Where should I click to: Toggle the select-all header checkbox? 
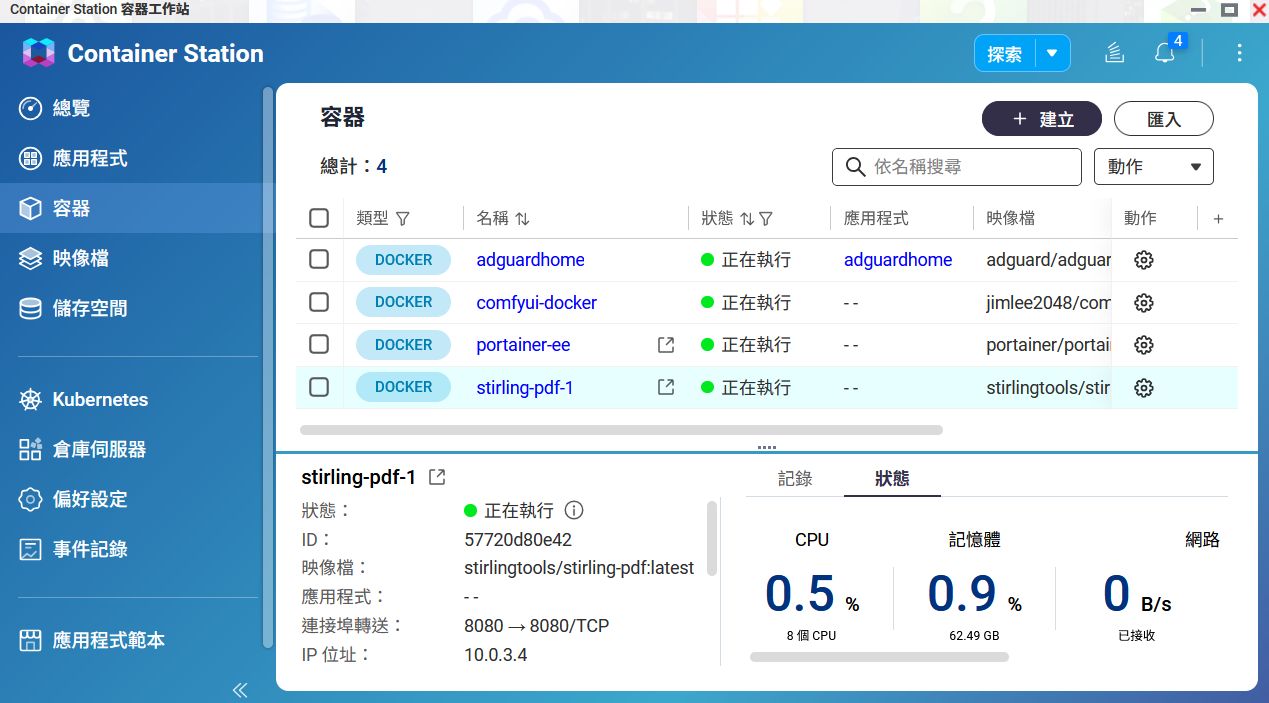pos(319,218)
